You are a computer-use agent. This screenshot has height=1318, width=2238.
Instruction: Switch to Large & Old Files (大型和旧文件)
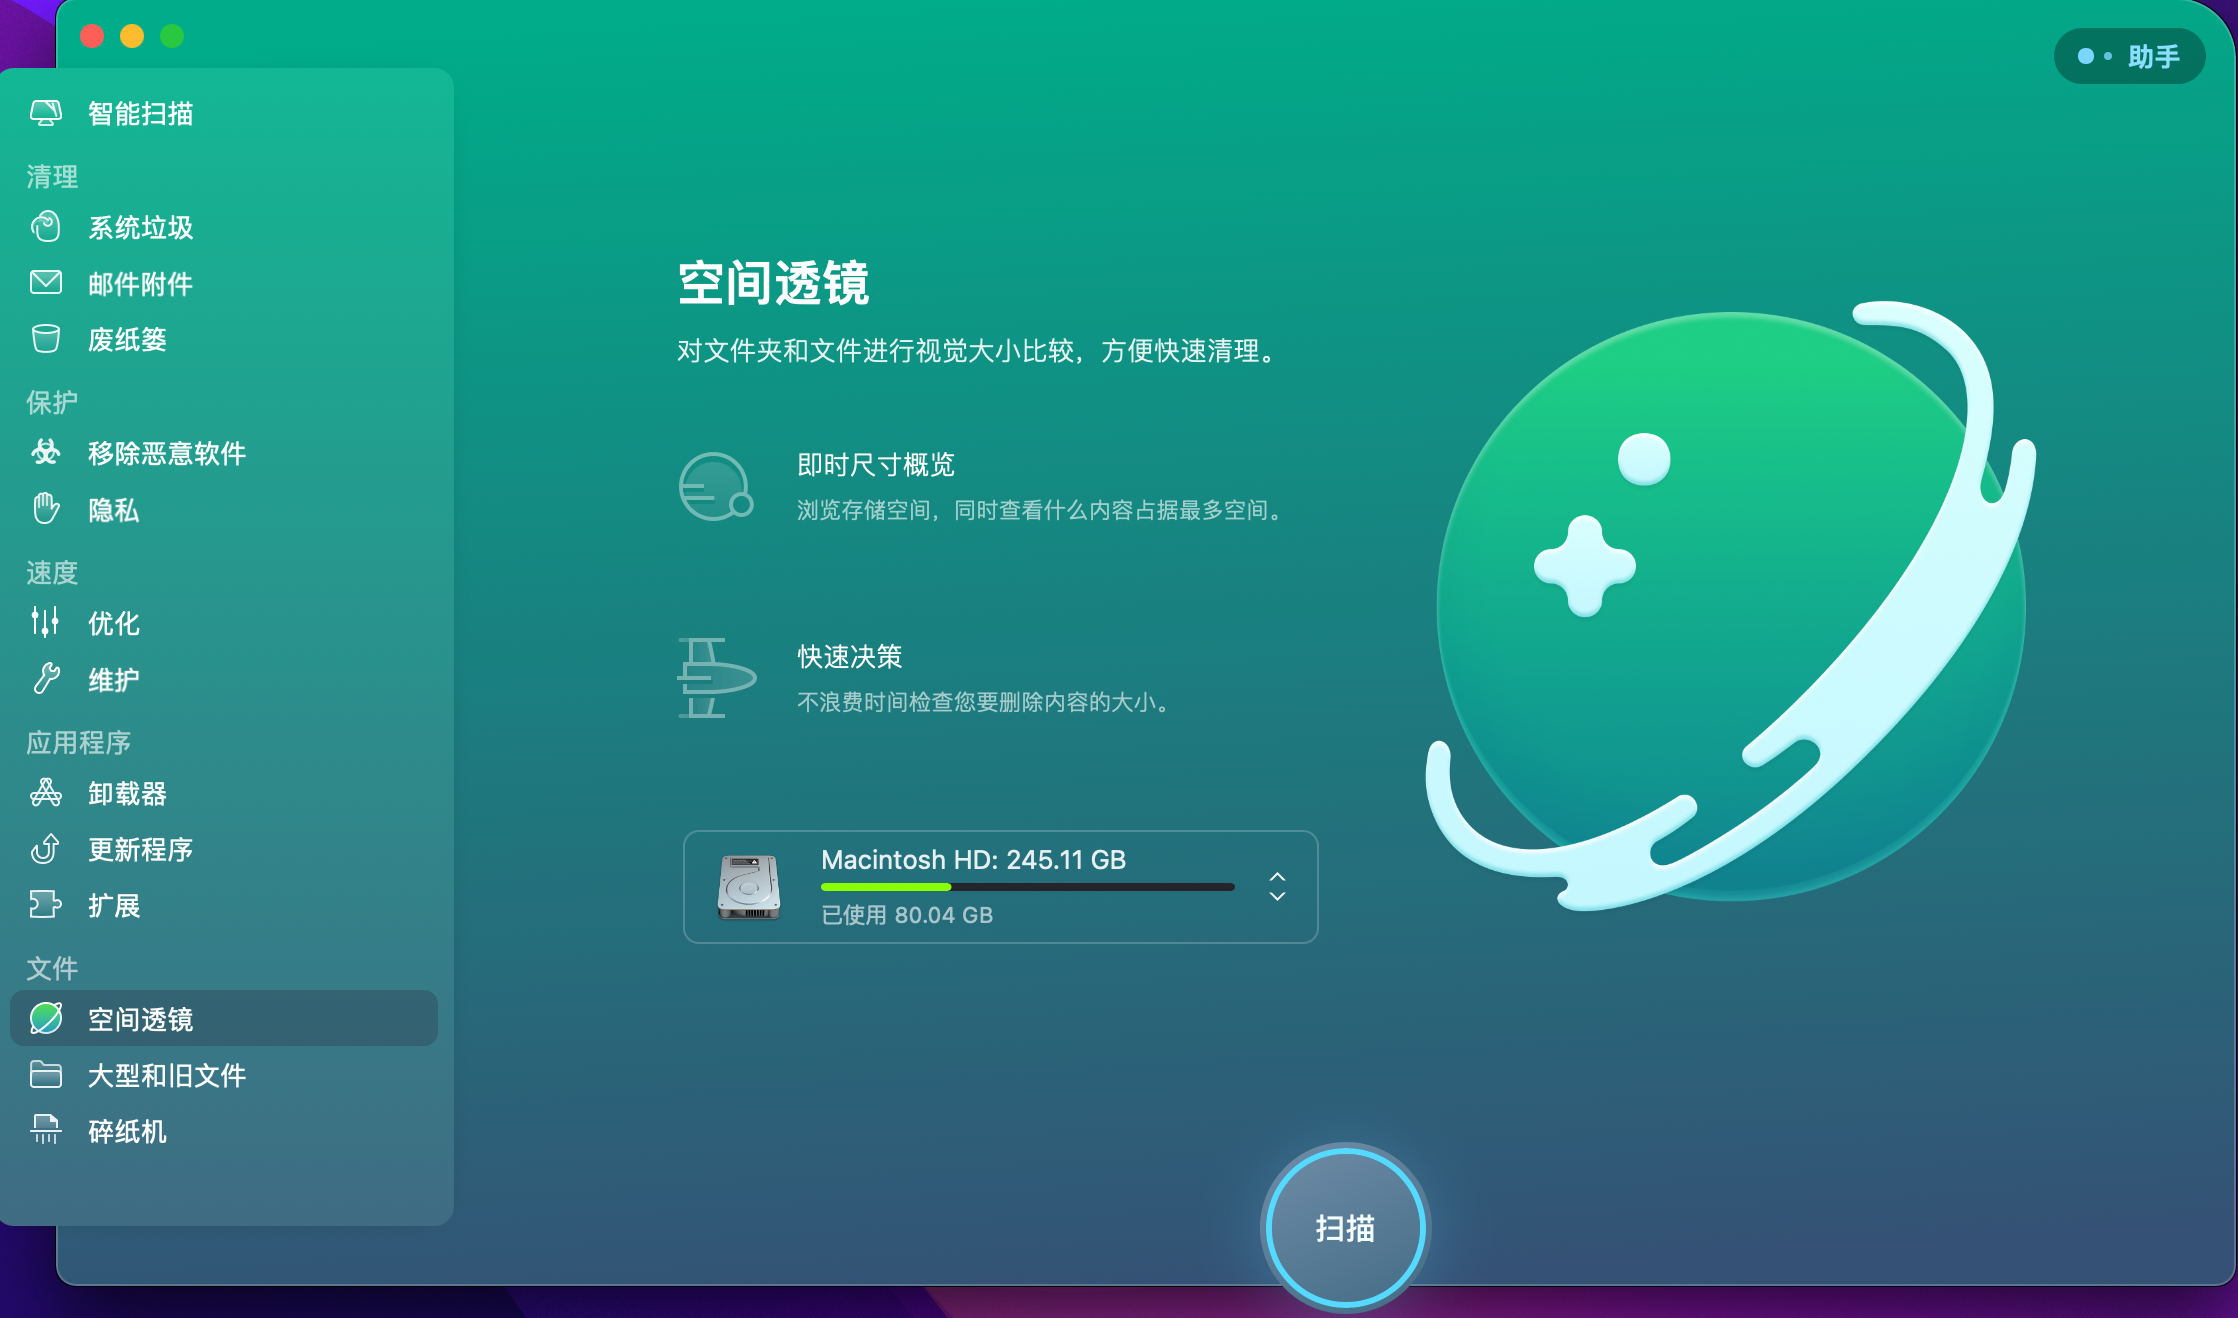click(x=166, y=1075)
